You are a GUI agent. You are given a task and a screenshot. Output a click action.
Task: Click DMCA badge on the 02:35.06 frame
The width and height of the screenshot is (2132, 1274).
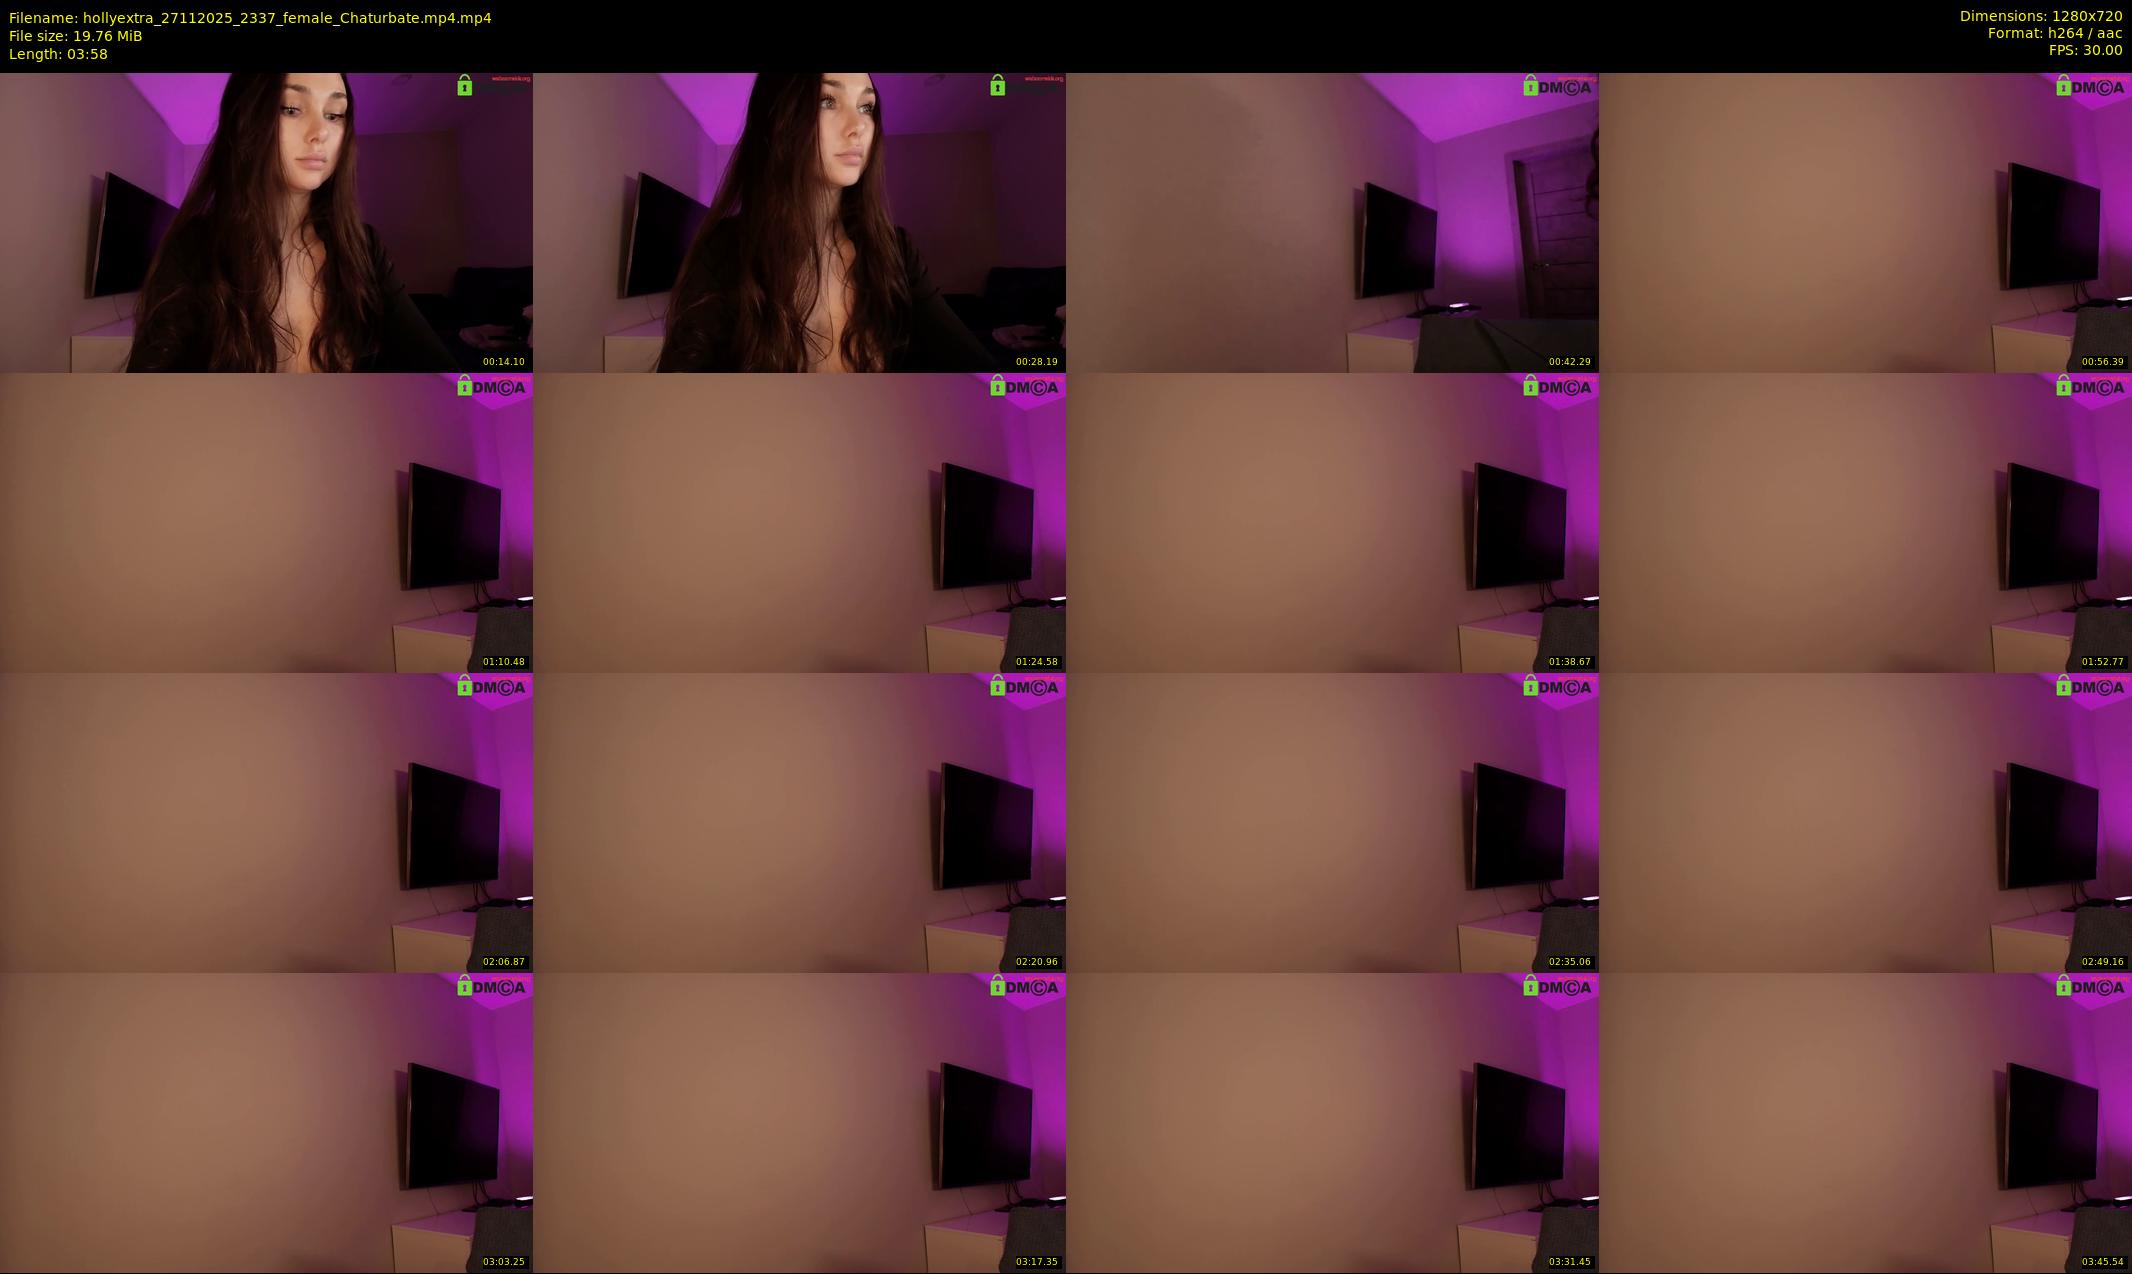pyautogui.click(x=1558, y=687)
